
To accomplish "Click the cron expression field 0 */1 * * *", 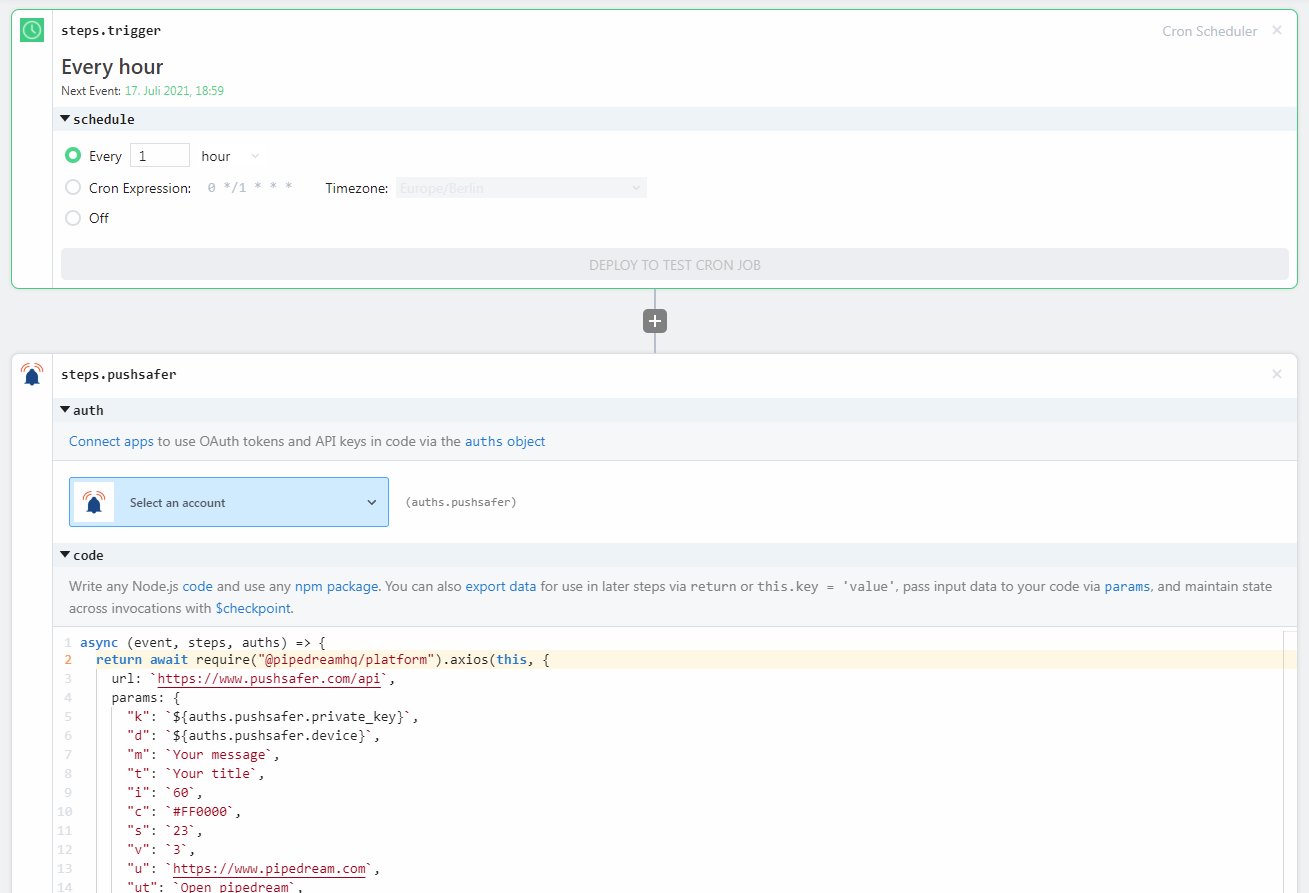I will [250, 187].
